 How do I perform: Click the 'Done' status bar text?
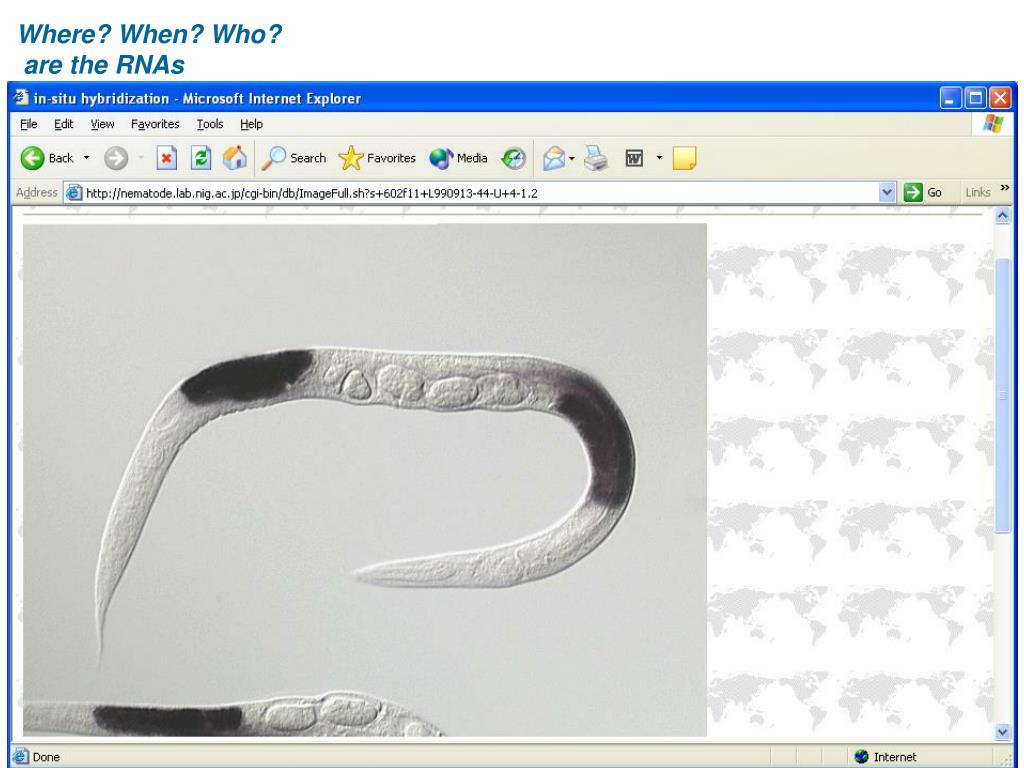[x=46, y=757]
